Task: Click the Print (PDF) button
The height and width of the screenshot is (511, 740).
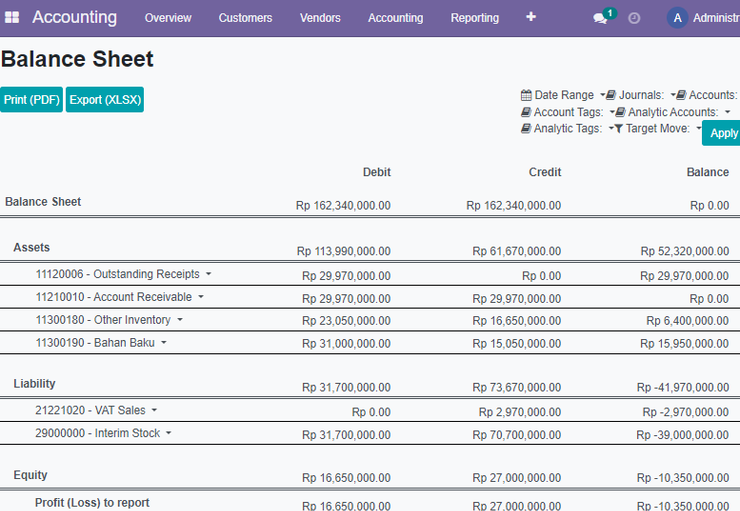Action: [31, 100]
